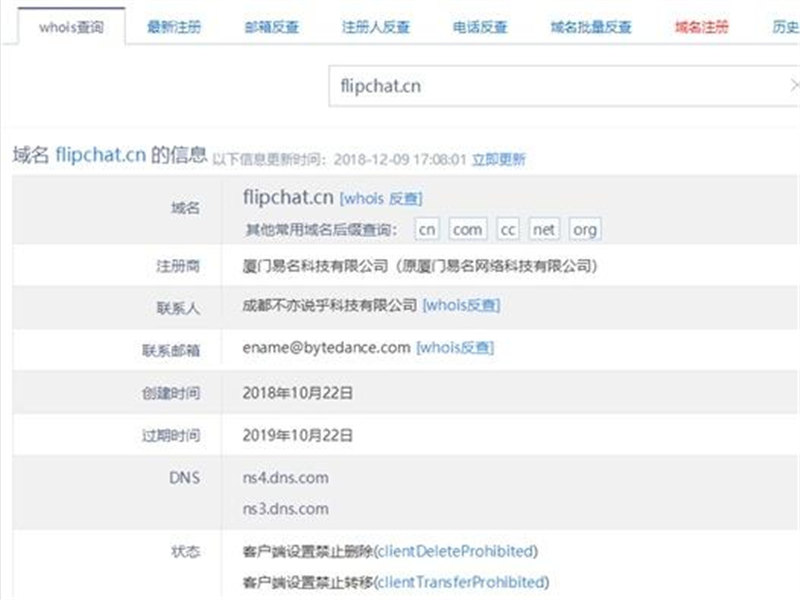Screen dimensions: 800x600
Task: Open the clientDeleteProhibited status link
Action: [x=456, y=551]
